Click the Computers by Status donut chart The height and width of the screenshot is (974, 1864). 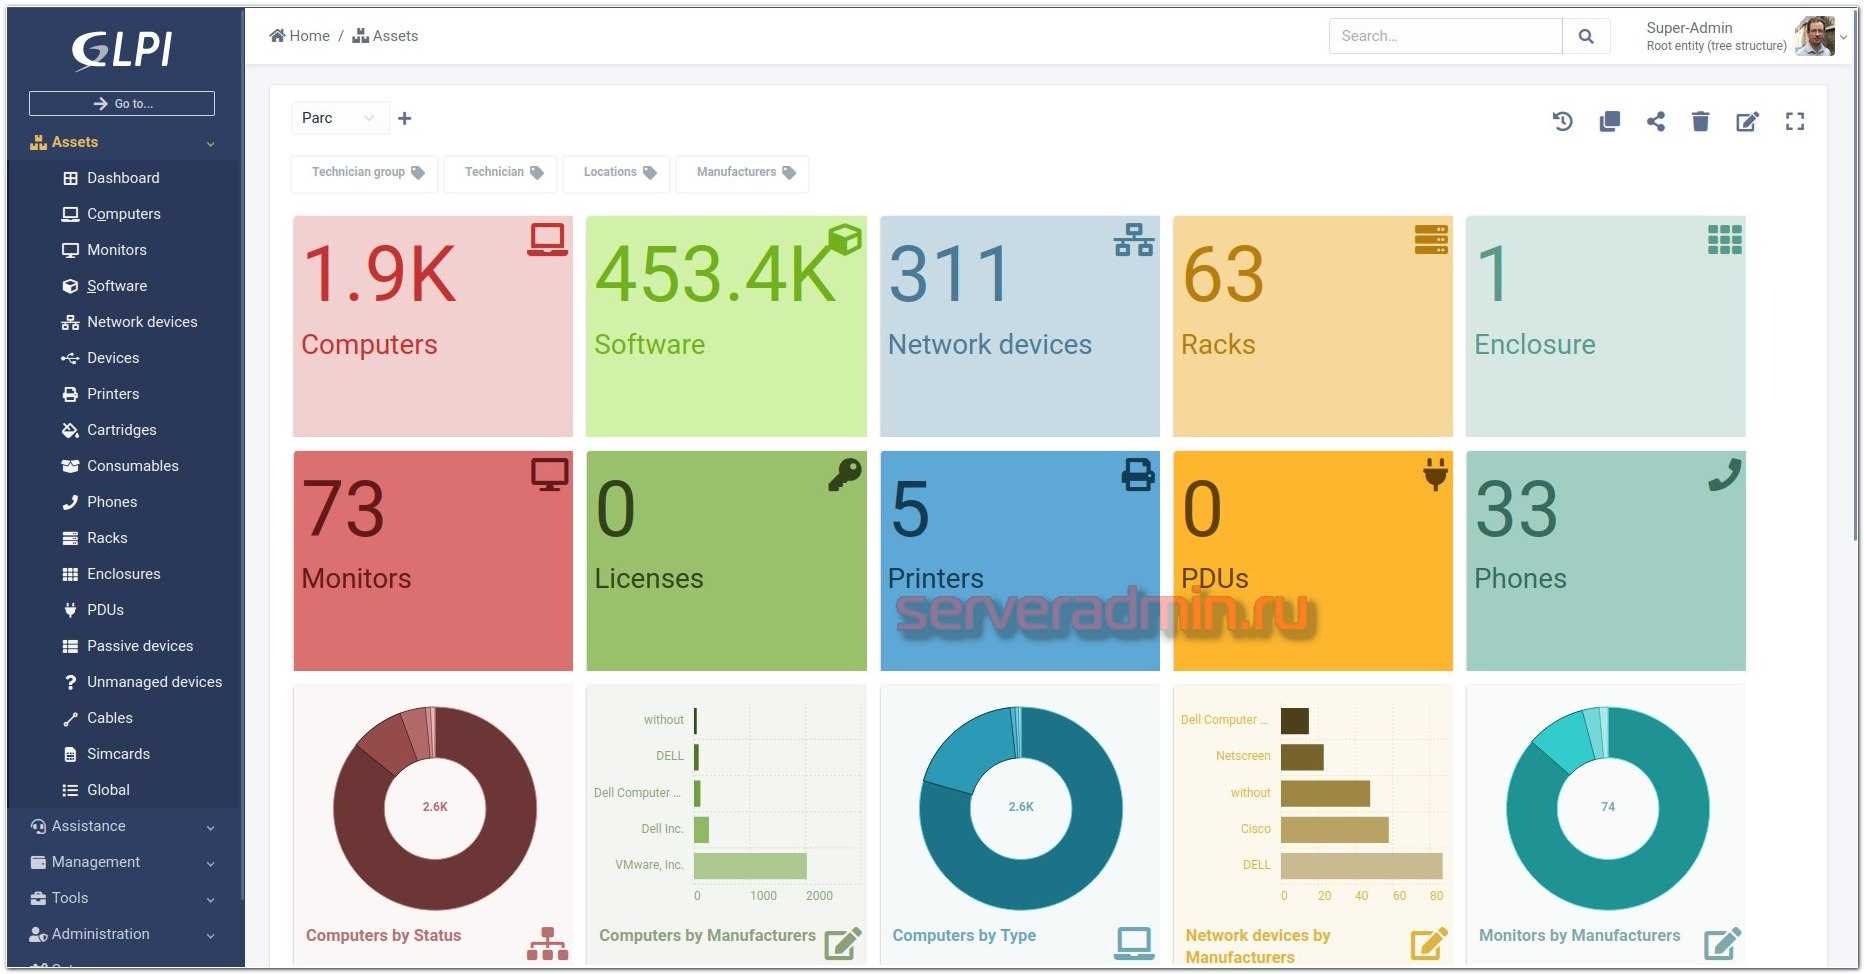pos(434,808)
